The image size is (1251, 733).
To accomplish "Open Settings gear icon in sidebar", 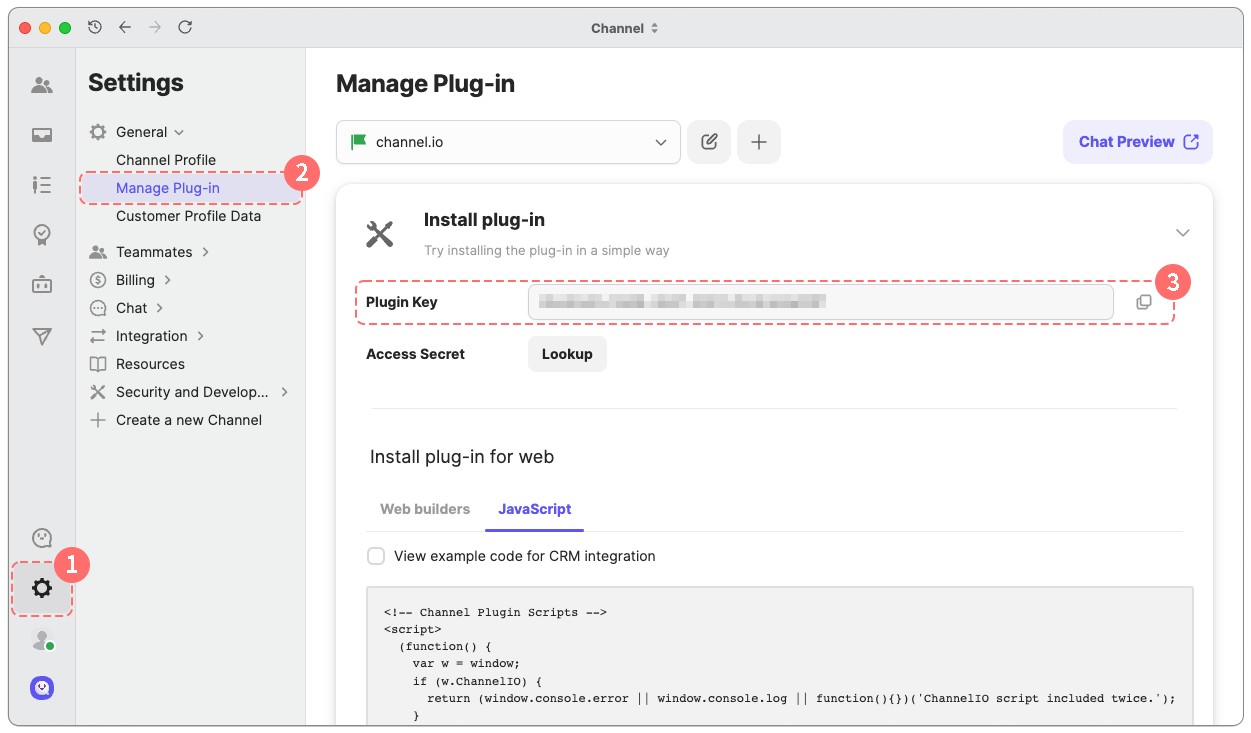I will click(42, 588).
